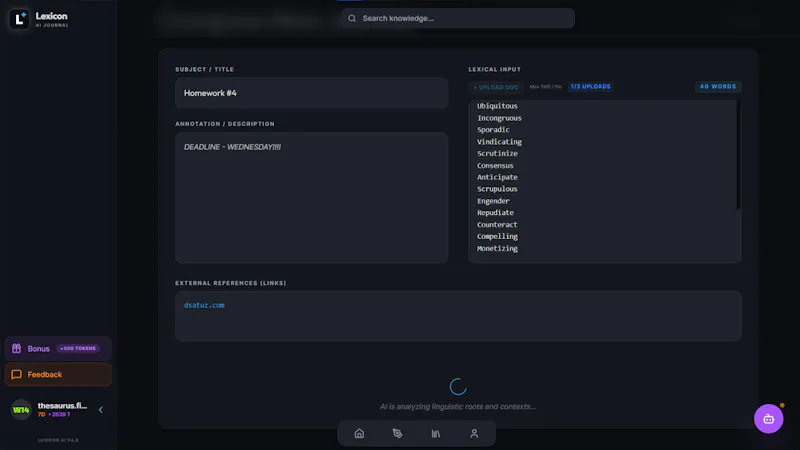Open the dsatuz.com reference link
Screen dimensions: 800x450
204,305
